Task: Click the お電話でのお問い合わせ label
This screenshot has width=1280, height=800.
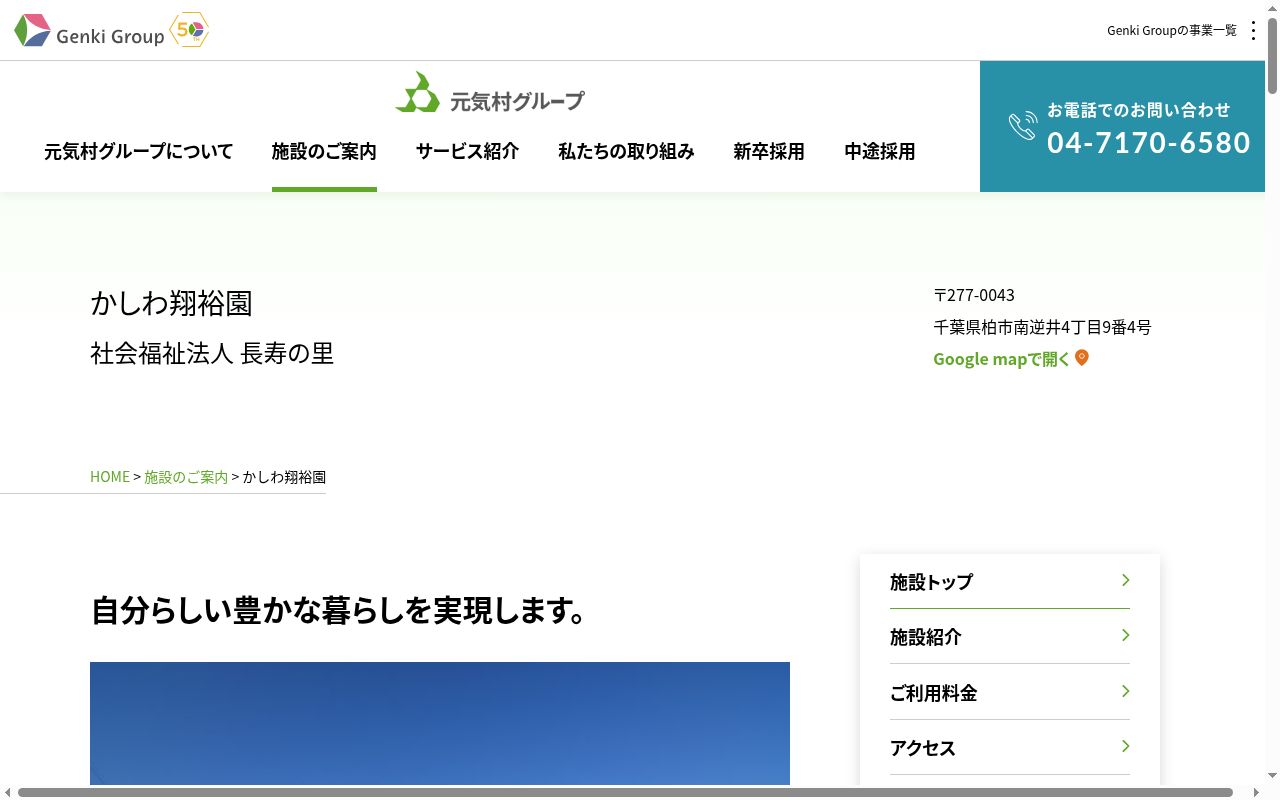Action: (1139, 110)
